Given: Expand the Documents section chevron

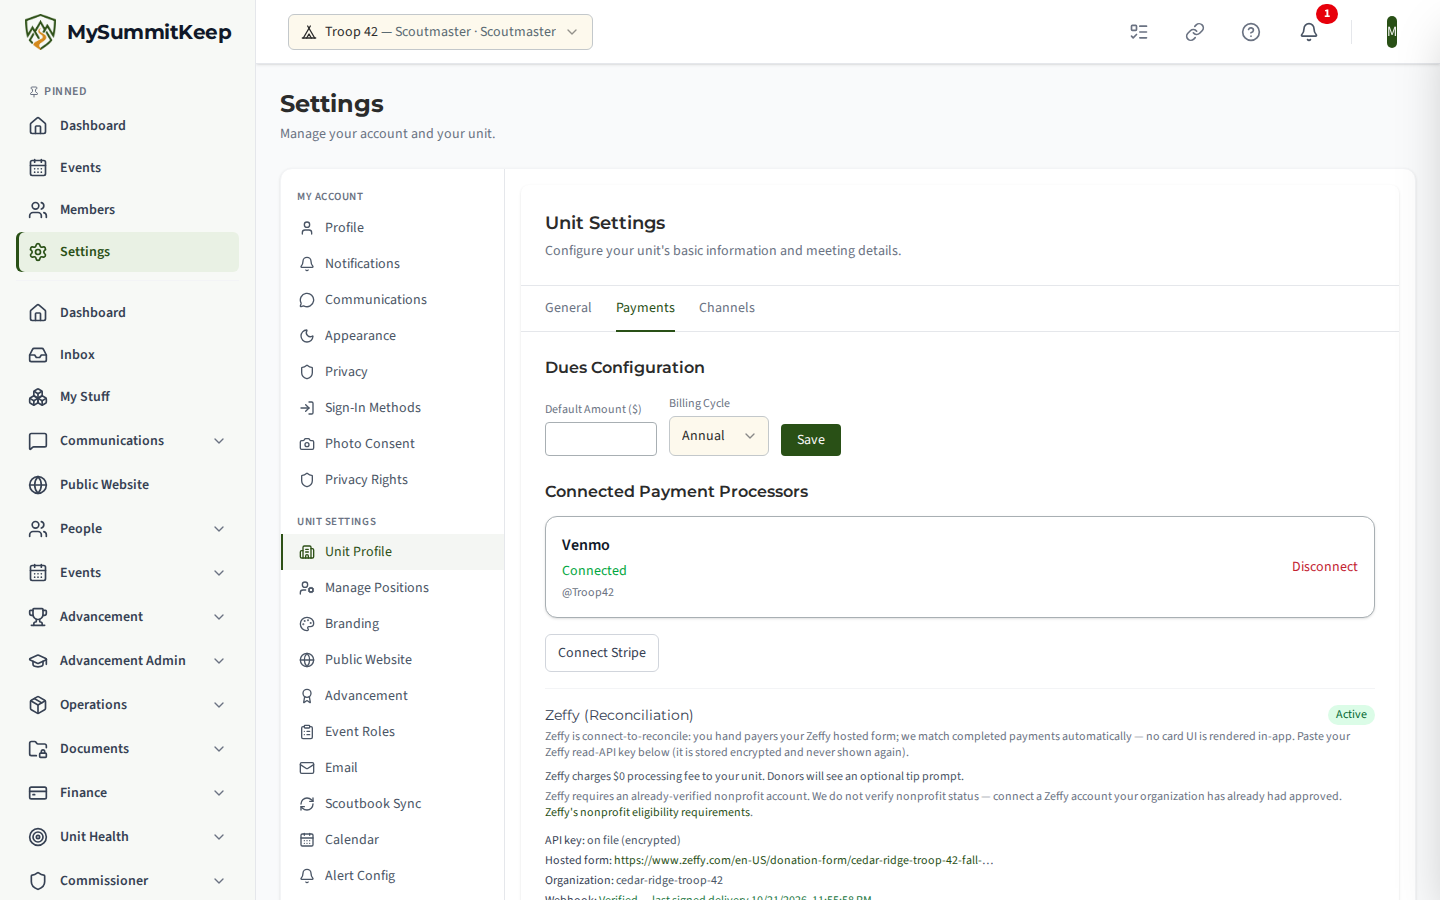Looking at the screenshot, I should 219,749.
